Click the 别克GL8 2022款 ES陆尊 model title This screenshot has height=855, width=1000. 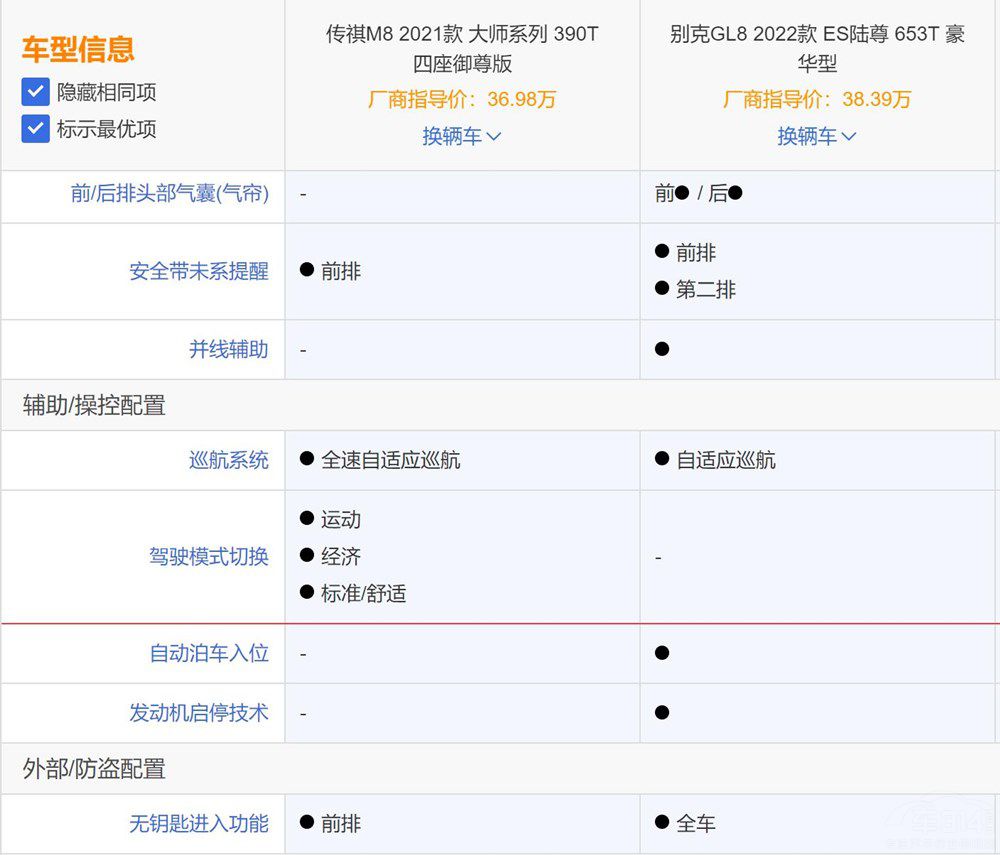pyautogui.click(x=817, y=48)
